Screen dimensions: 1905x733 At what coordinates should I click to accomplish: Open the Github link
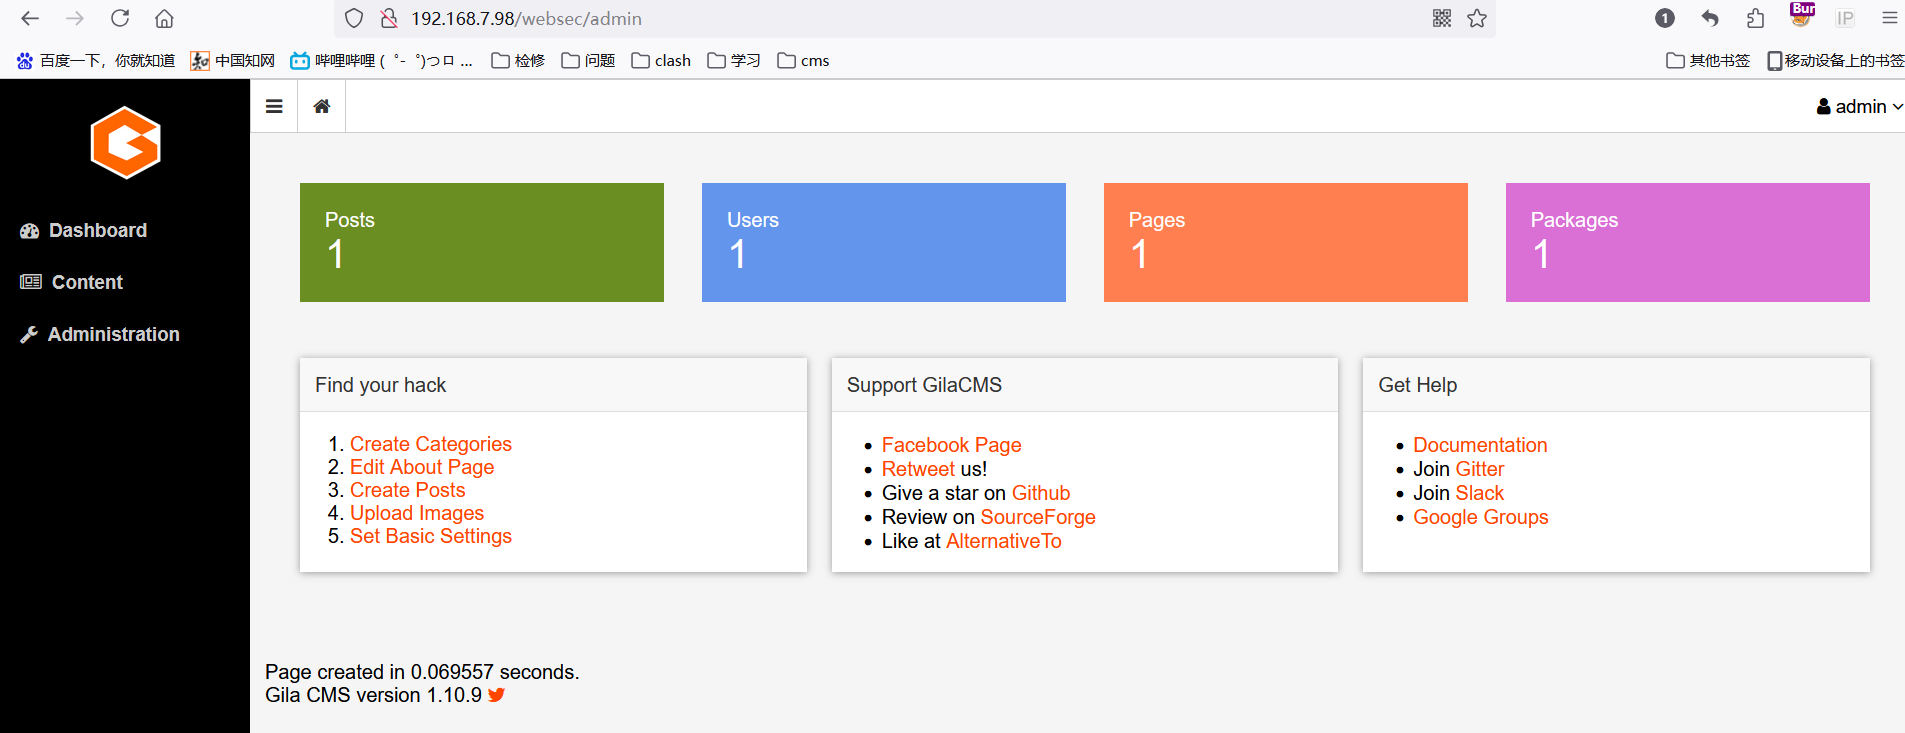pyautogui.click(x=1041, y=493)
